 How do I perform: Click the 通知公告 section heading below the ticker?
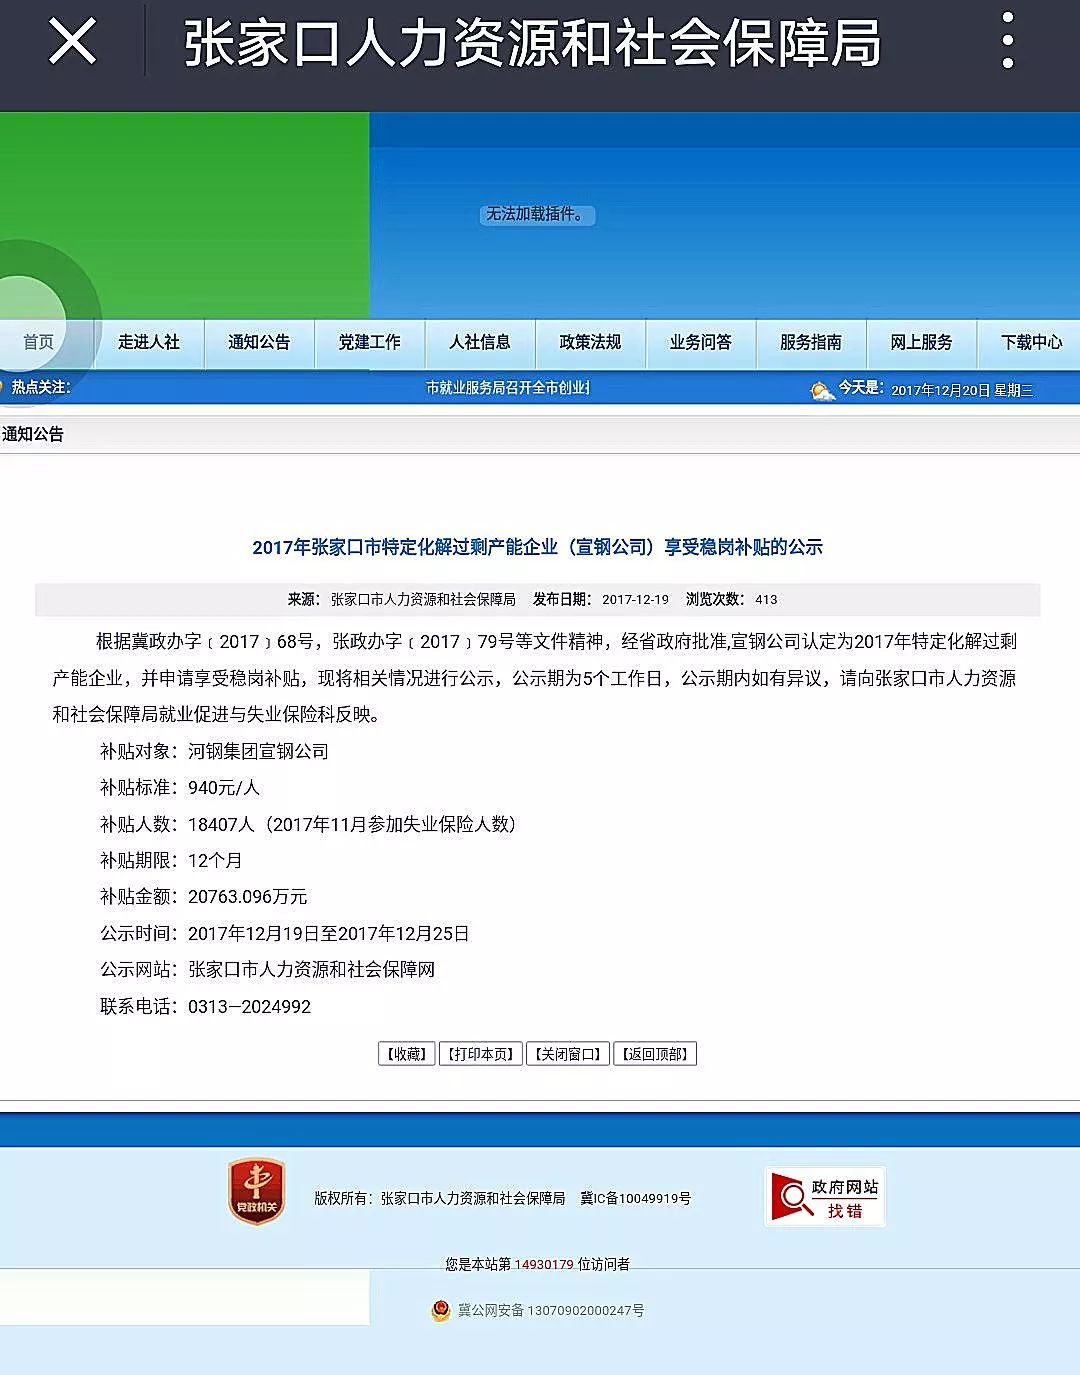pyautogui.click(x=33, y=434)
